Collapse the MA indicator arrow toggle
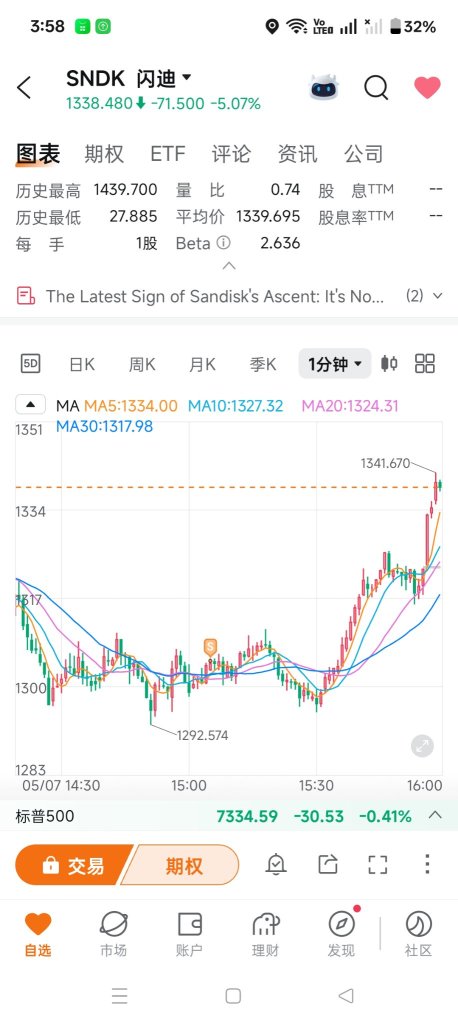 pyautogui.click(x=31, y=405)
